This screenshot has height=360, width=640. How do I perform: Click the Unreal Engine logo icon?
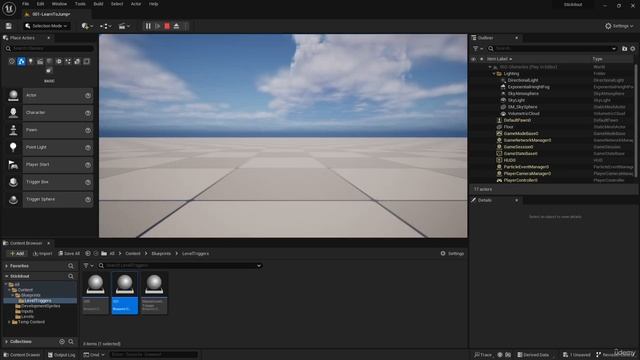(x=9, y=8)
